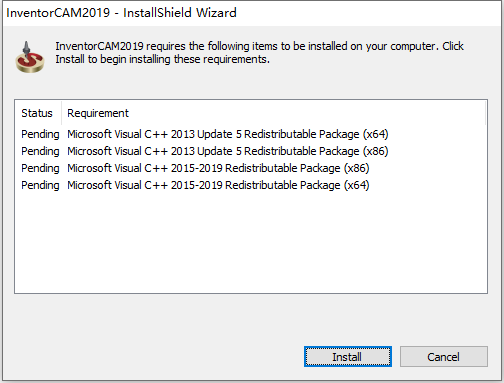Click Pending status of 2015-2019 x64 package

(40, 185)
